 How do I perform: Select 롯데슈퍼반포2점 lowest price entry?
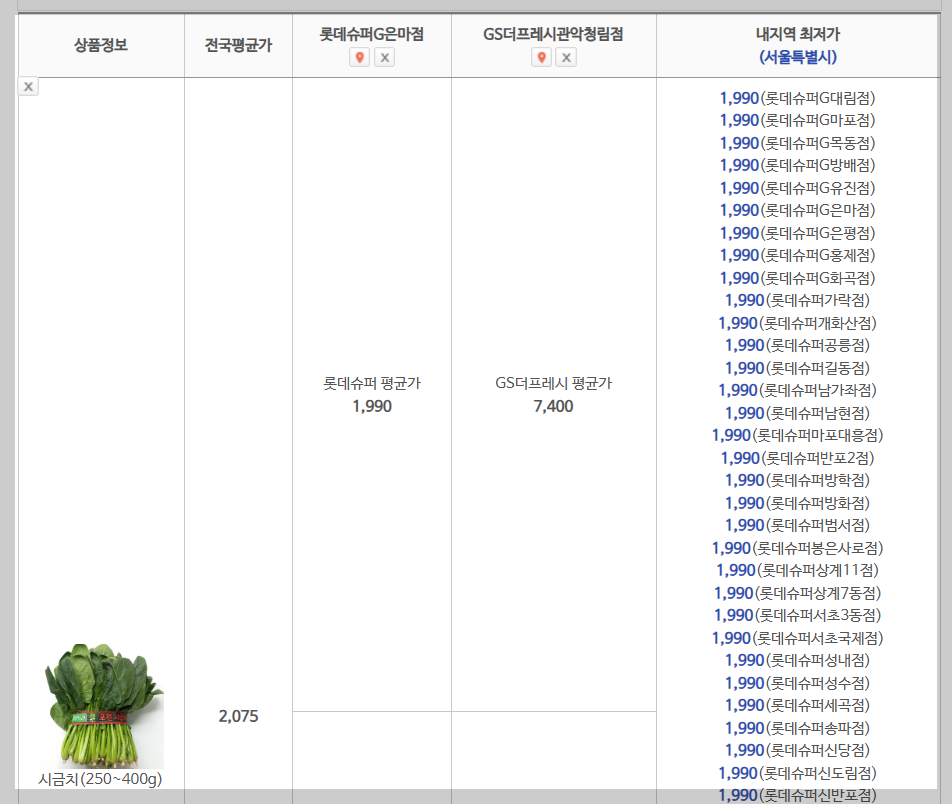pyautogui.click(x=798, y=458)
